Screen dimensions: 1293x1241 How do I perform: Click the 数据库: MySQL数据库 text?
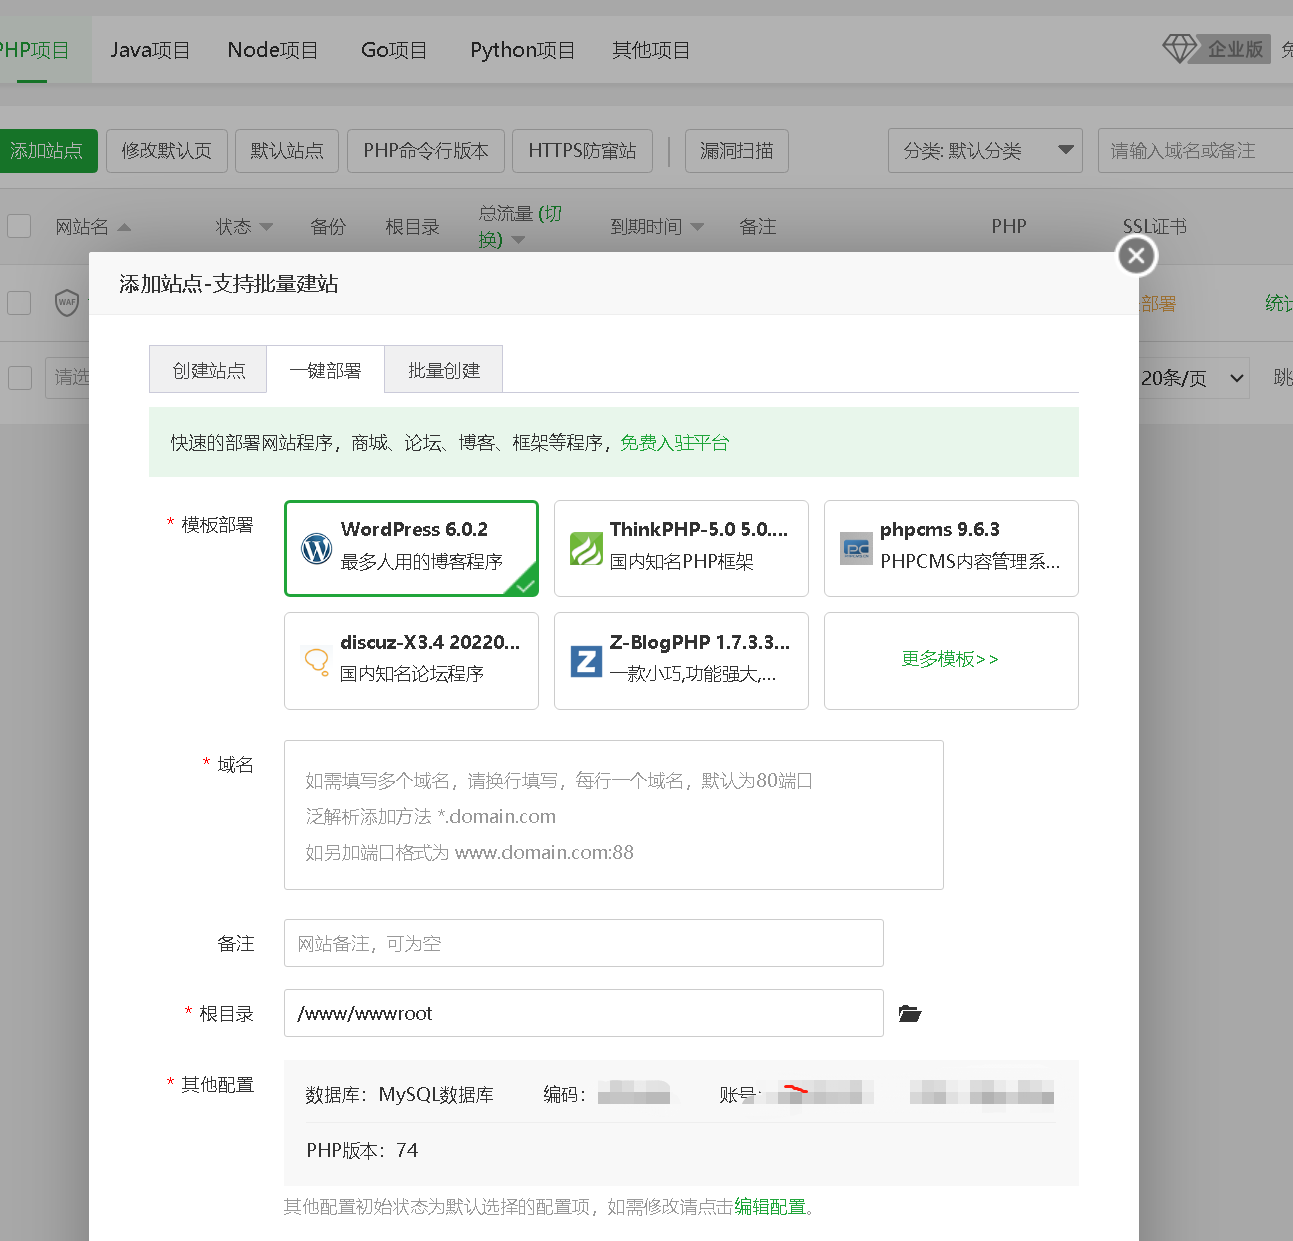coord(400,1095)
